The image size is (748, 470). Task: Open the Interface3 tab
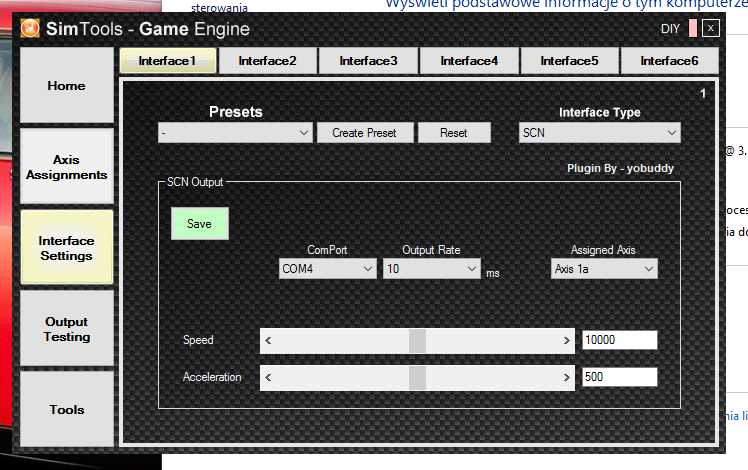pyautogui.click(x=368, y=61)
